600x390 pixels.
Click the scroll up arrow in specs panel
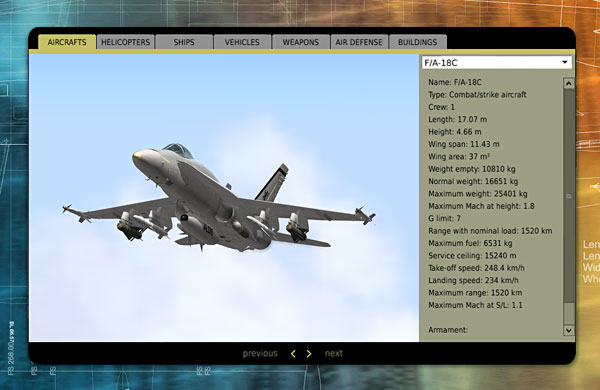569,83
